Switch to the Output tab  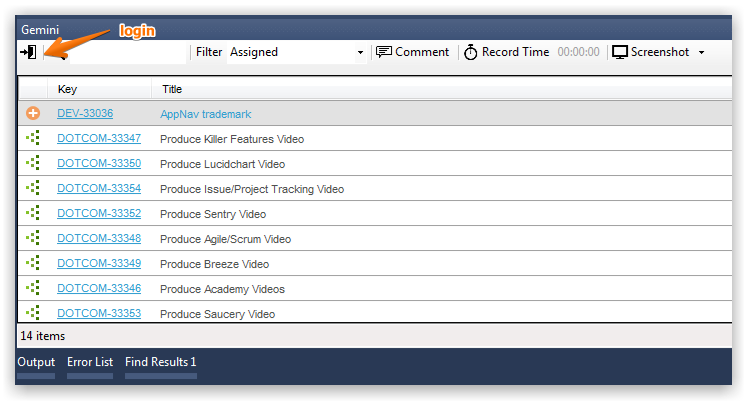click(x=36, y=362)
